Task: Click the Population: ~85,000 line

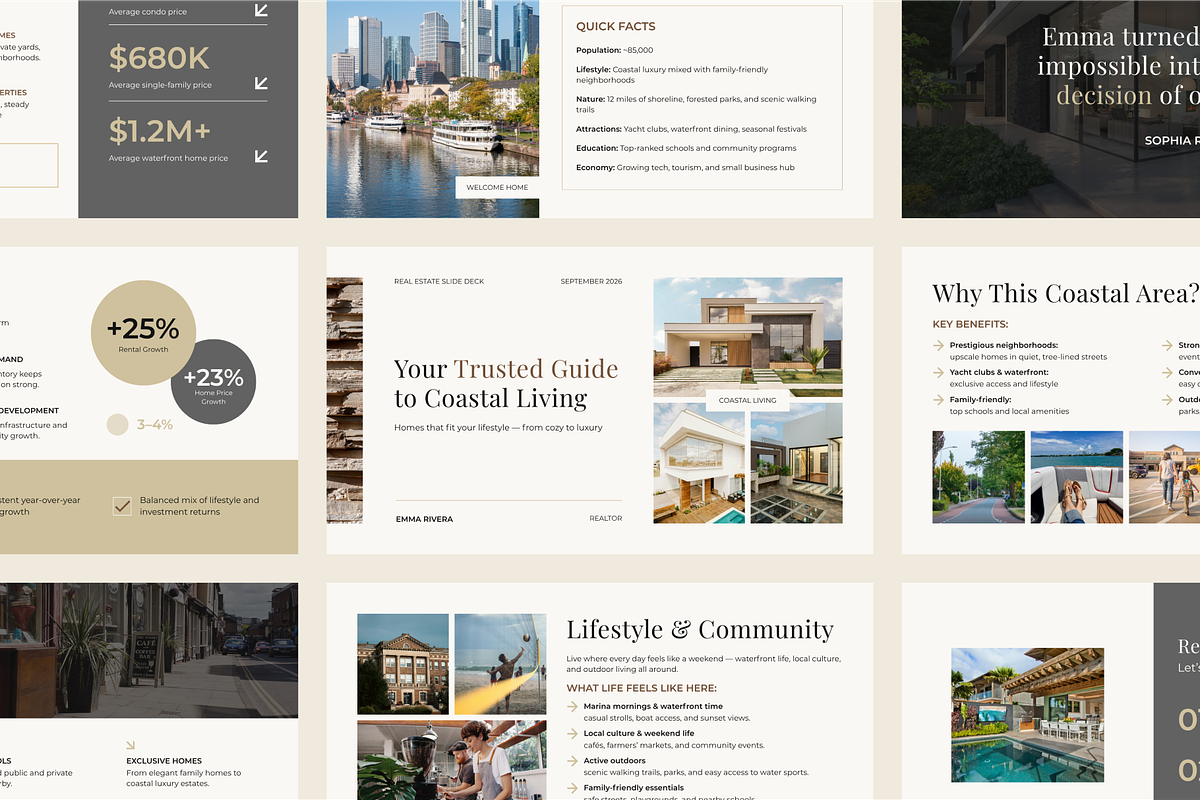Action: pyautogui.click(x=614, y=50)
